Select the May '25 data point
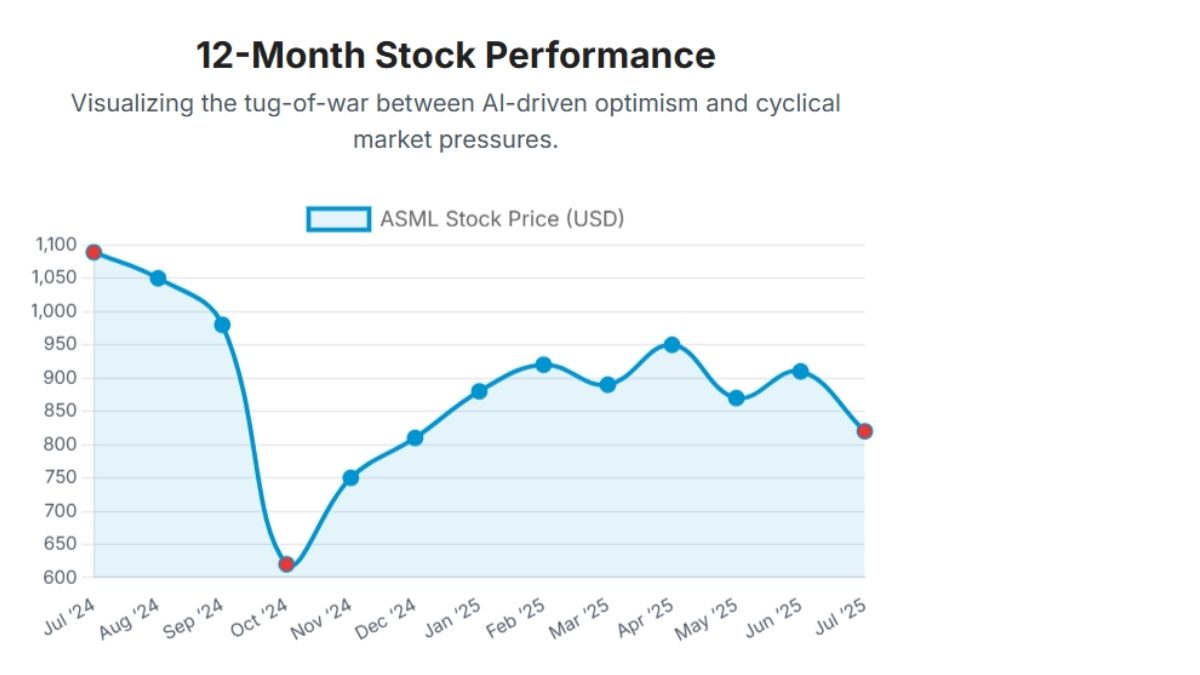The width and height of the screenshot is (1200, 675). (737, 398)
